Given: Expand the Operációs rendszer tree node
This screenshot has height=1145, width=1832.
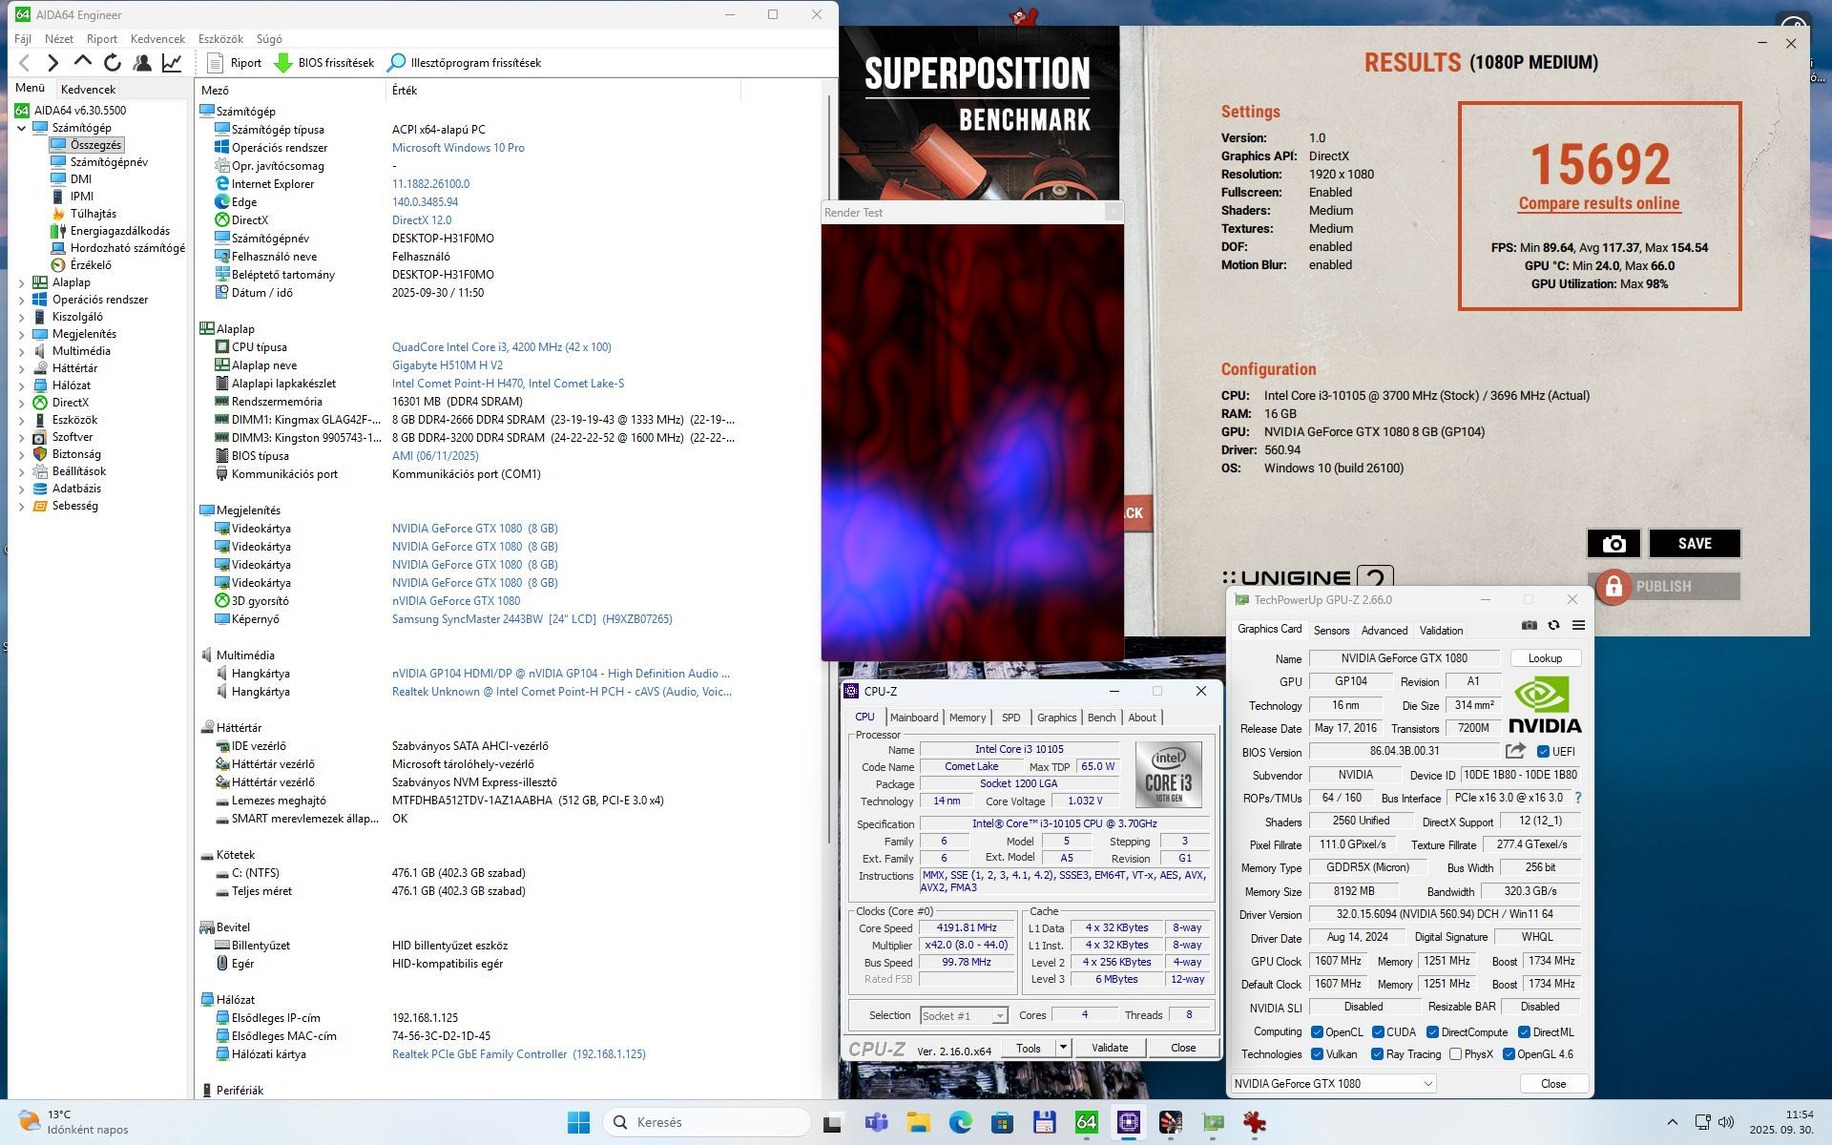Looking at the screenshot, I should pyautogui.click(x=22, y=300).
